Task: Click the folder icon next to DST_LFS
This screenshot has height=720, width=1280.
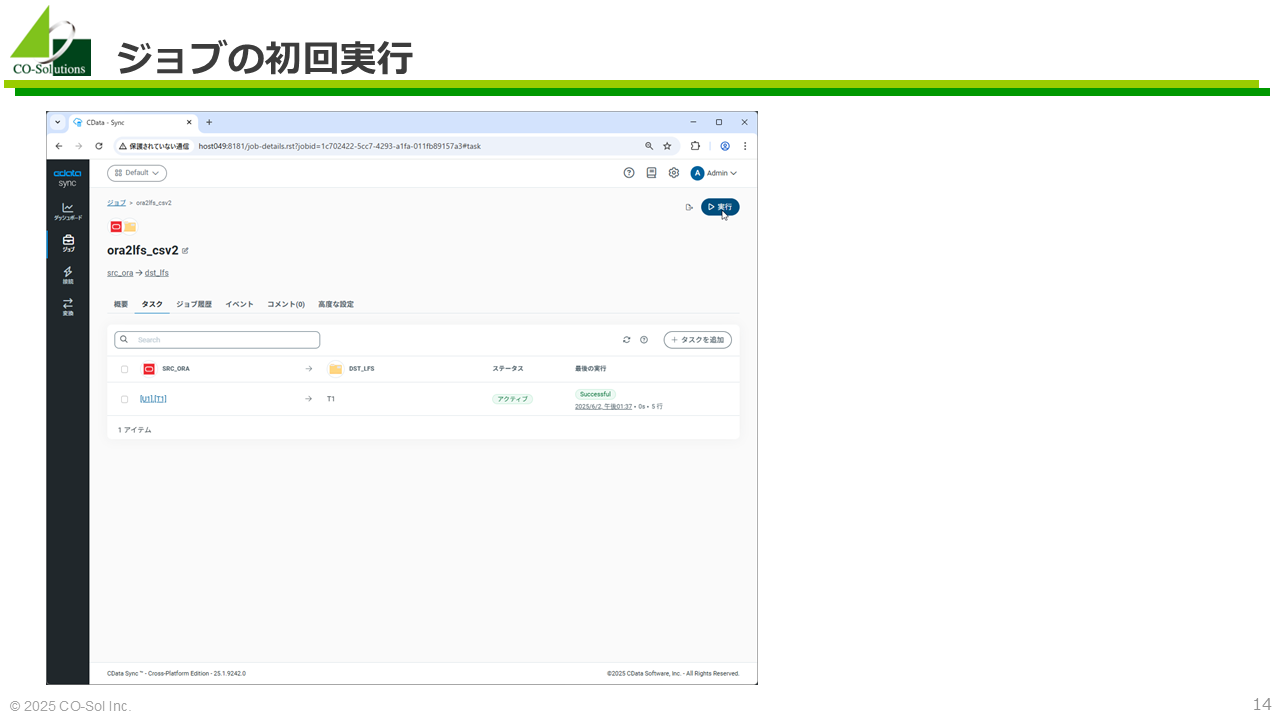Action: pos(335,369)
